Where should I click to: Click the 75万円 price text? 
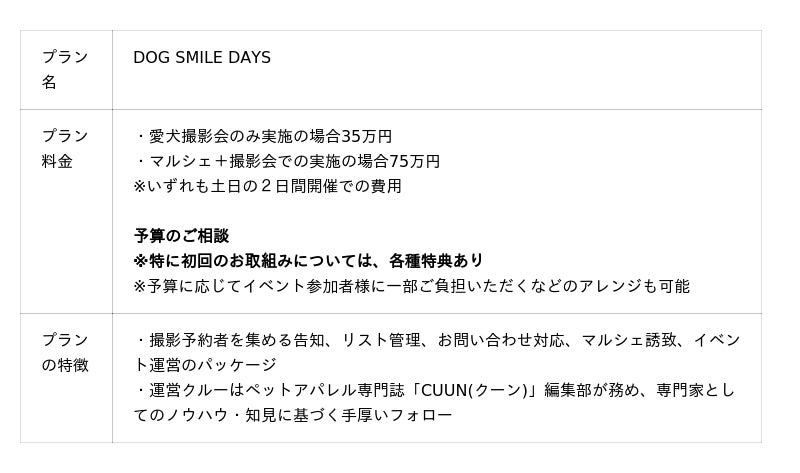[415, 161]
